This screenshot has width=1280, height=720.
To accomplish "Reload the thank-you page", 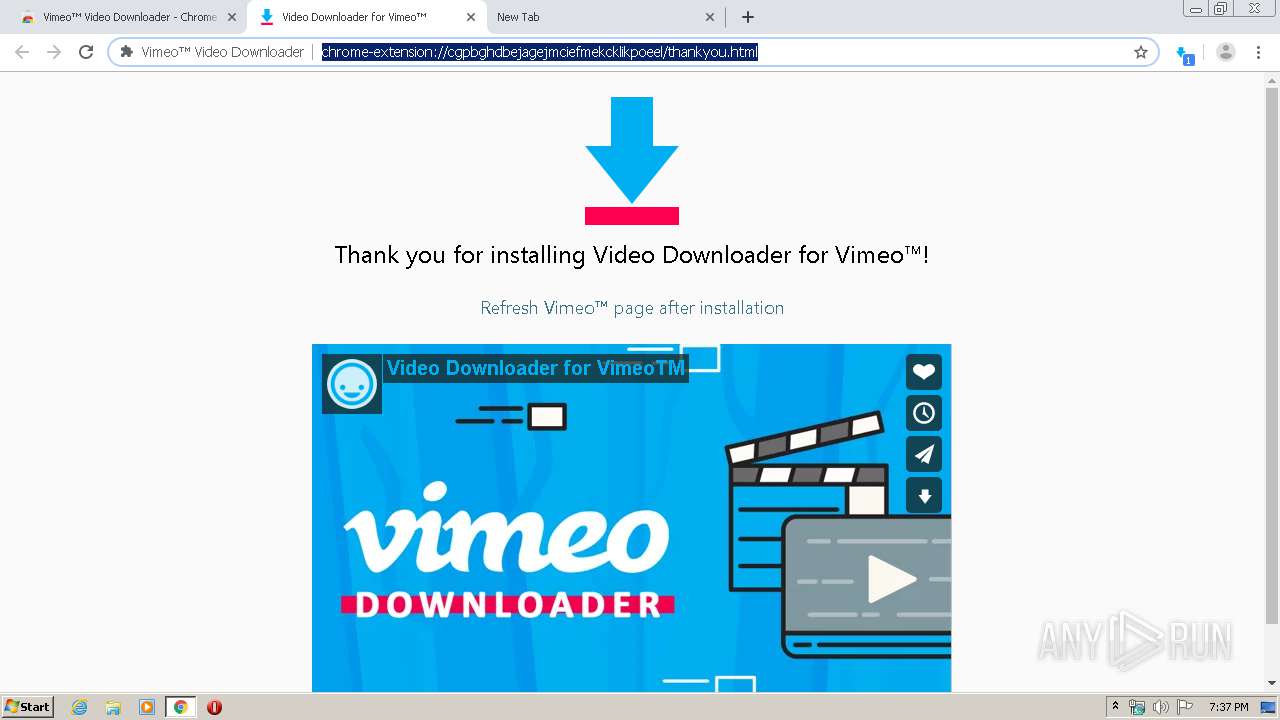I will 86,52.
